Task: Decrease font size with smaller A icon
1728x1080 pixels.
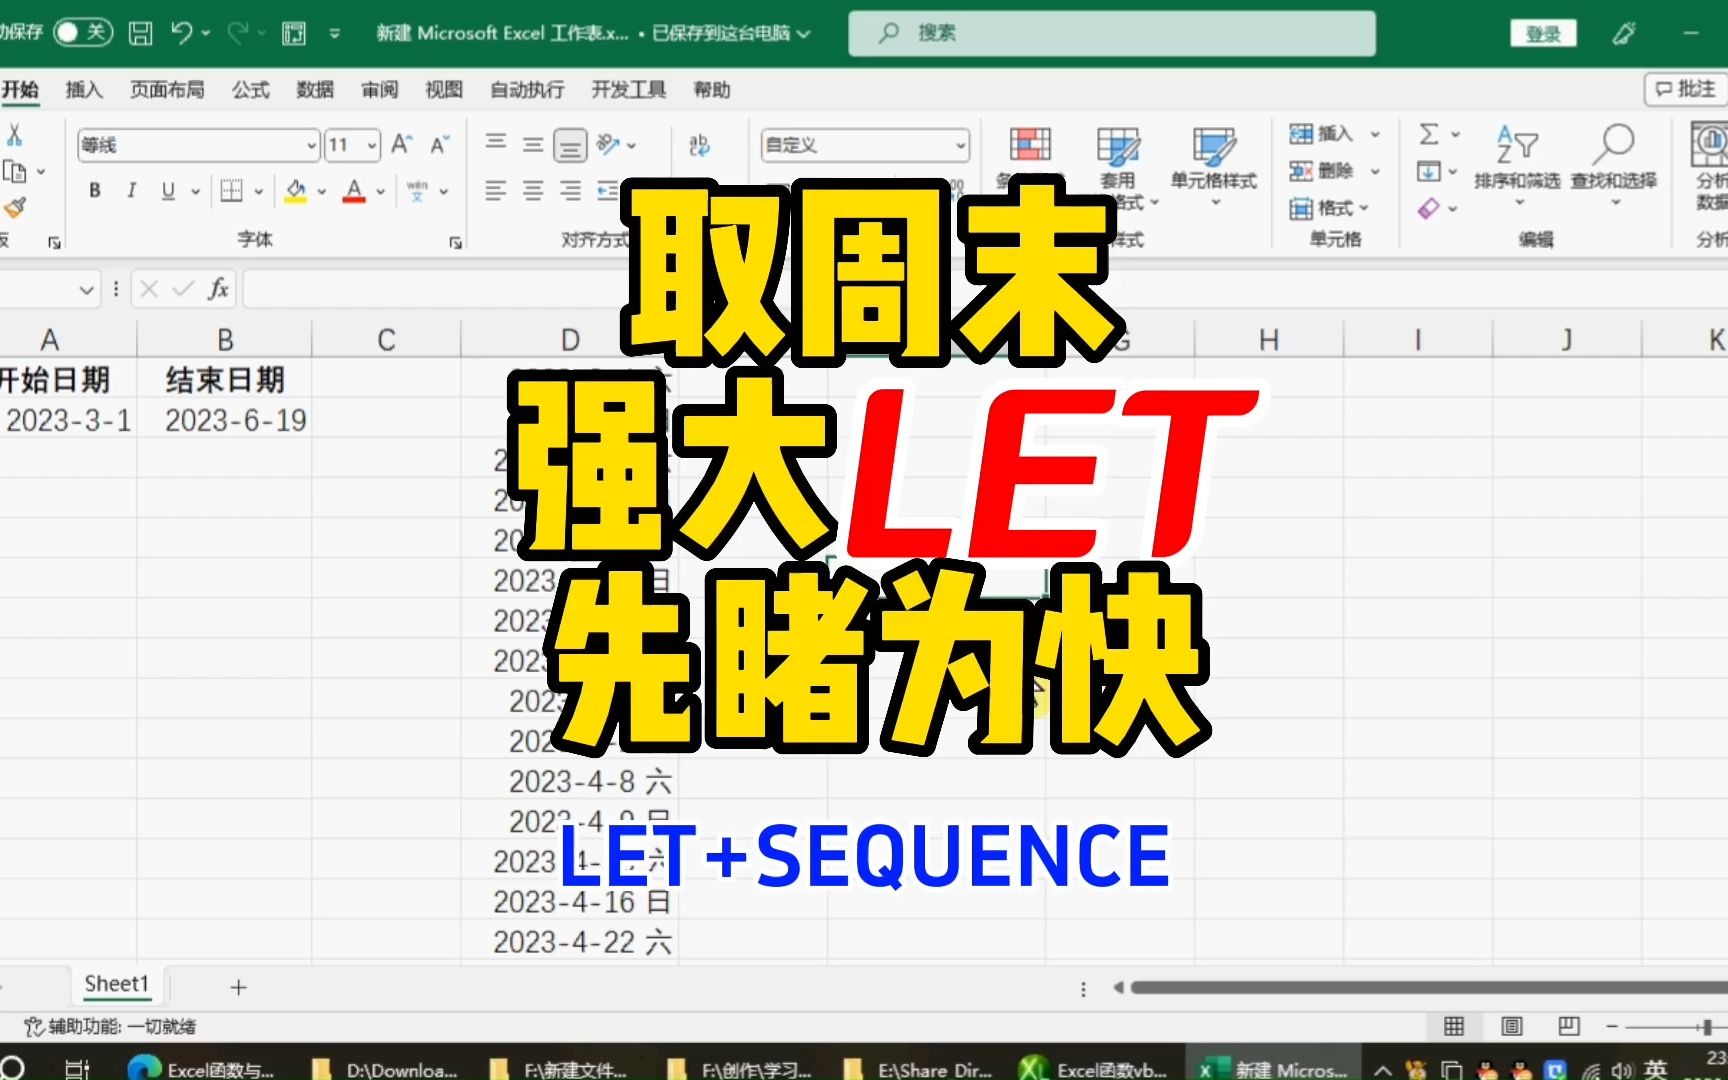Action: click(439, 145)
